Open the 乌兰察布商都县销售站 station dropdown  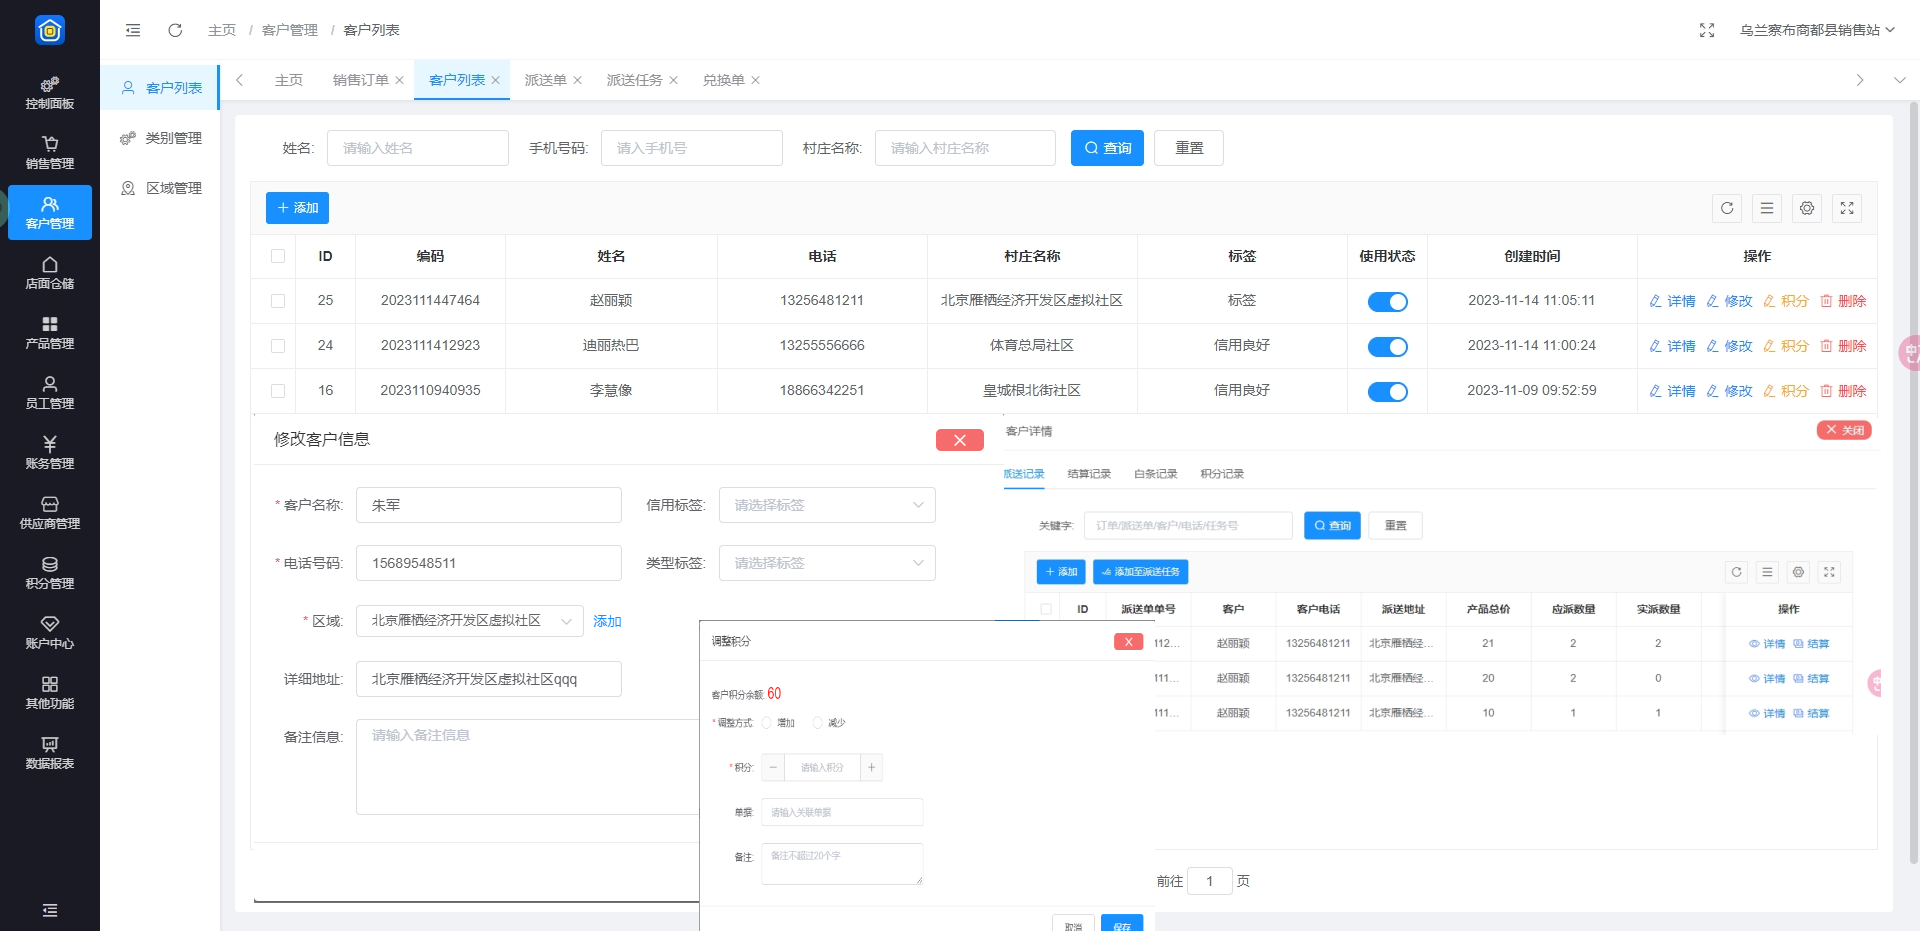(x=1816, y=30)
